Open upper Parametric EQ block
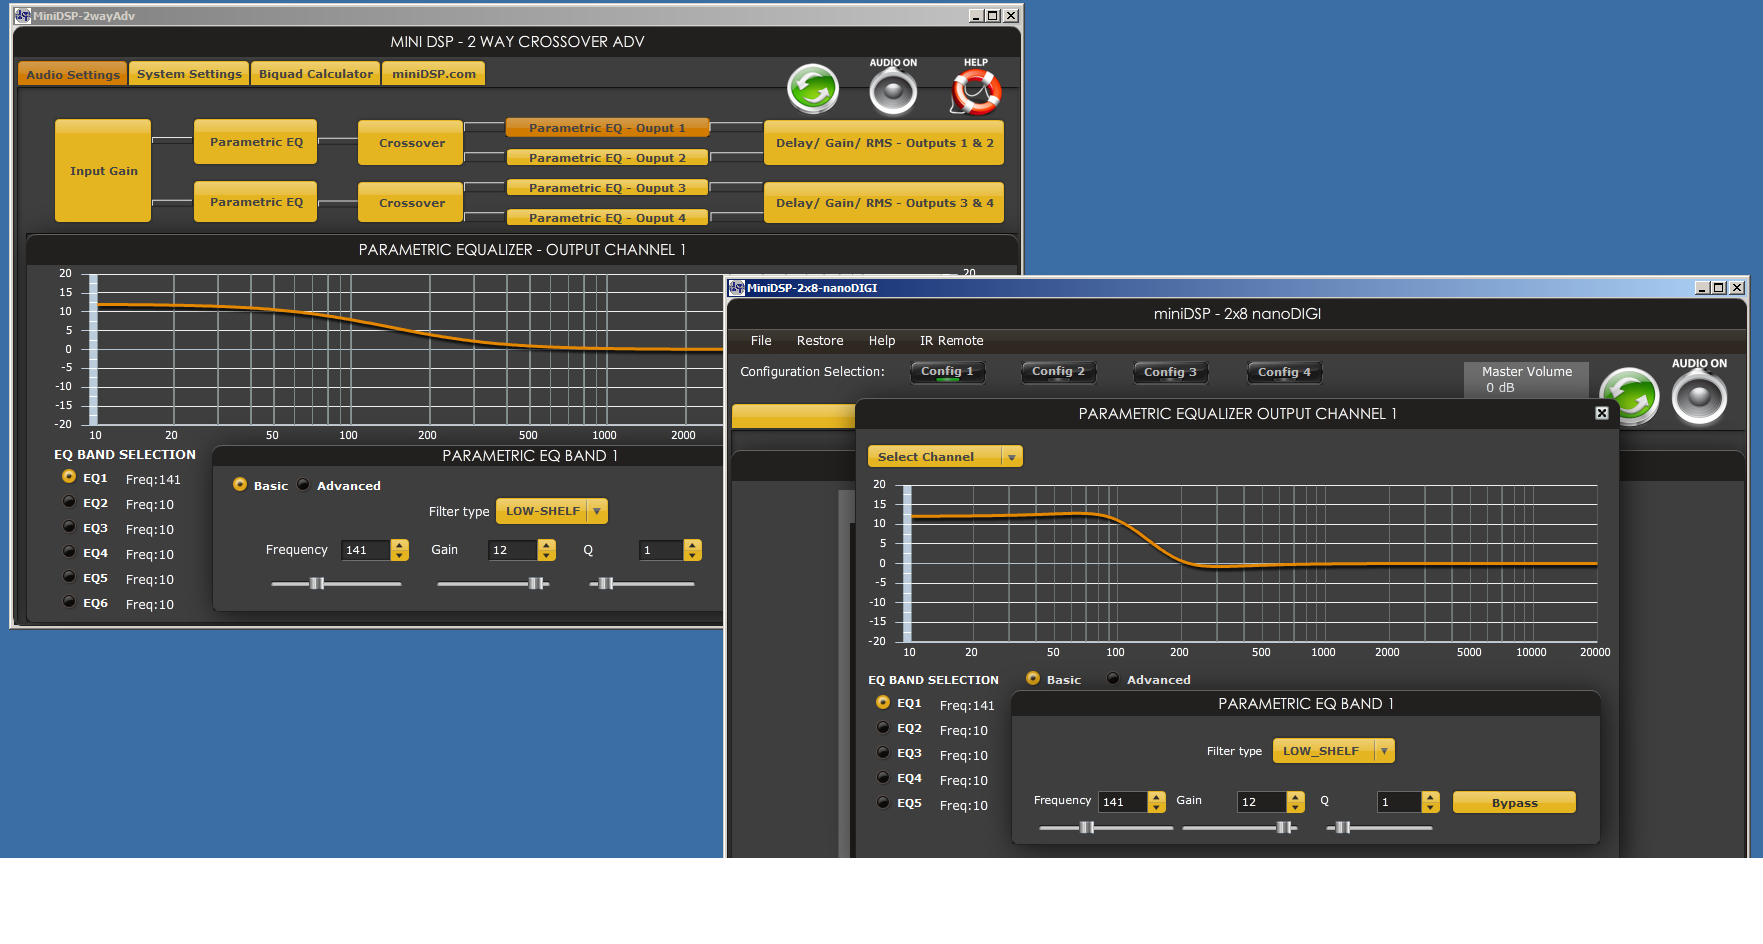Screen dimensions: 1763x944 (x=256, y=142)
